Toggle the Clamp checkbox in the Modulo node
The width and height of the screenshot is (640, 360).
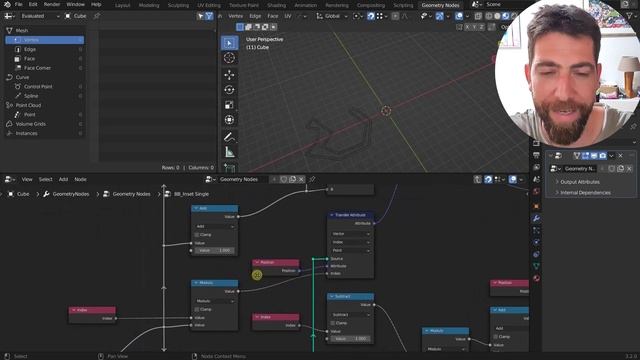[x=197, y=309]
